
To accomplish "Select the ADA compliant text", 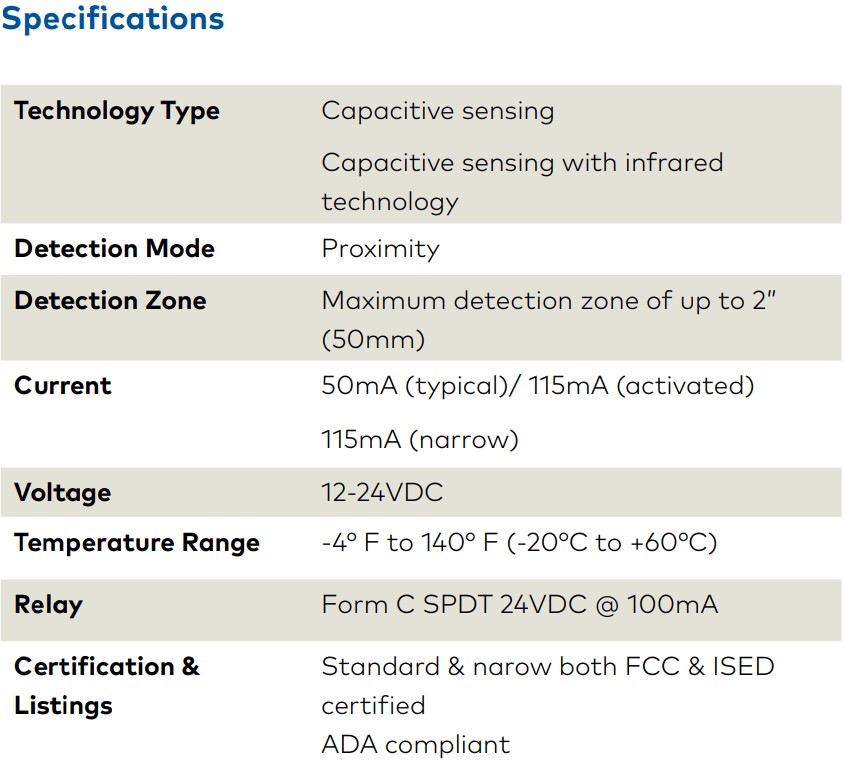I will 415,745.
